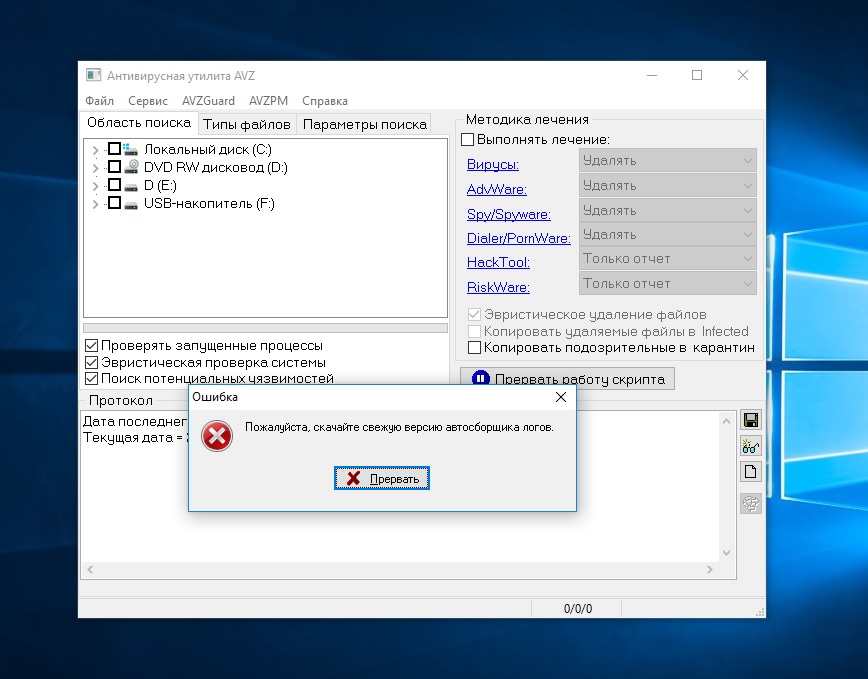The height and width of the screenshot is (679, 868).
Task: Click Прервать работу скрипта button
Action: click(x=567, y=379)
